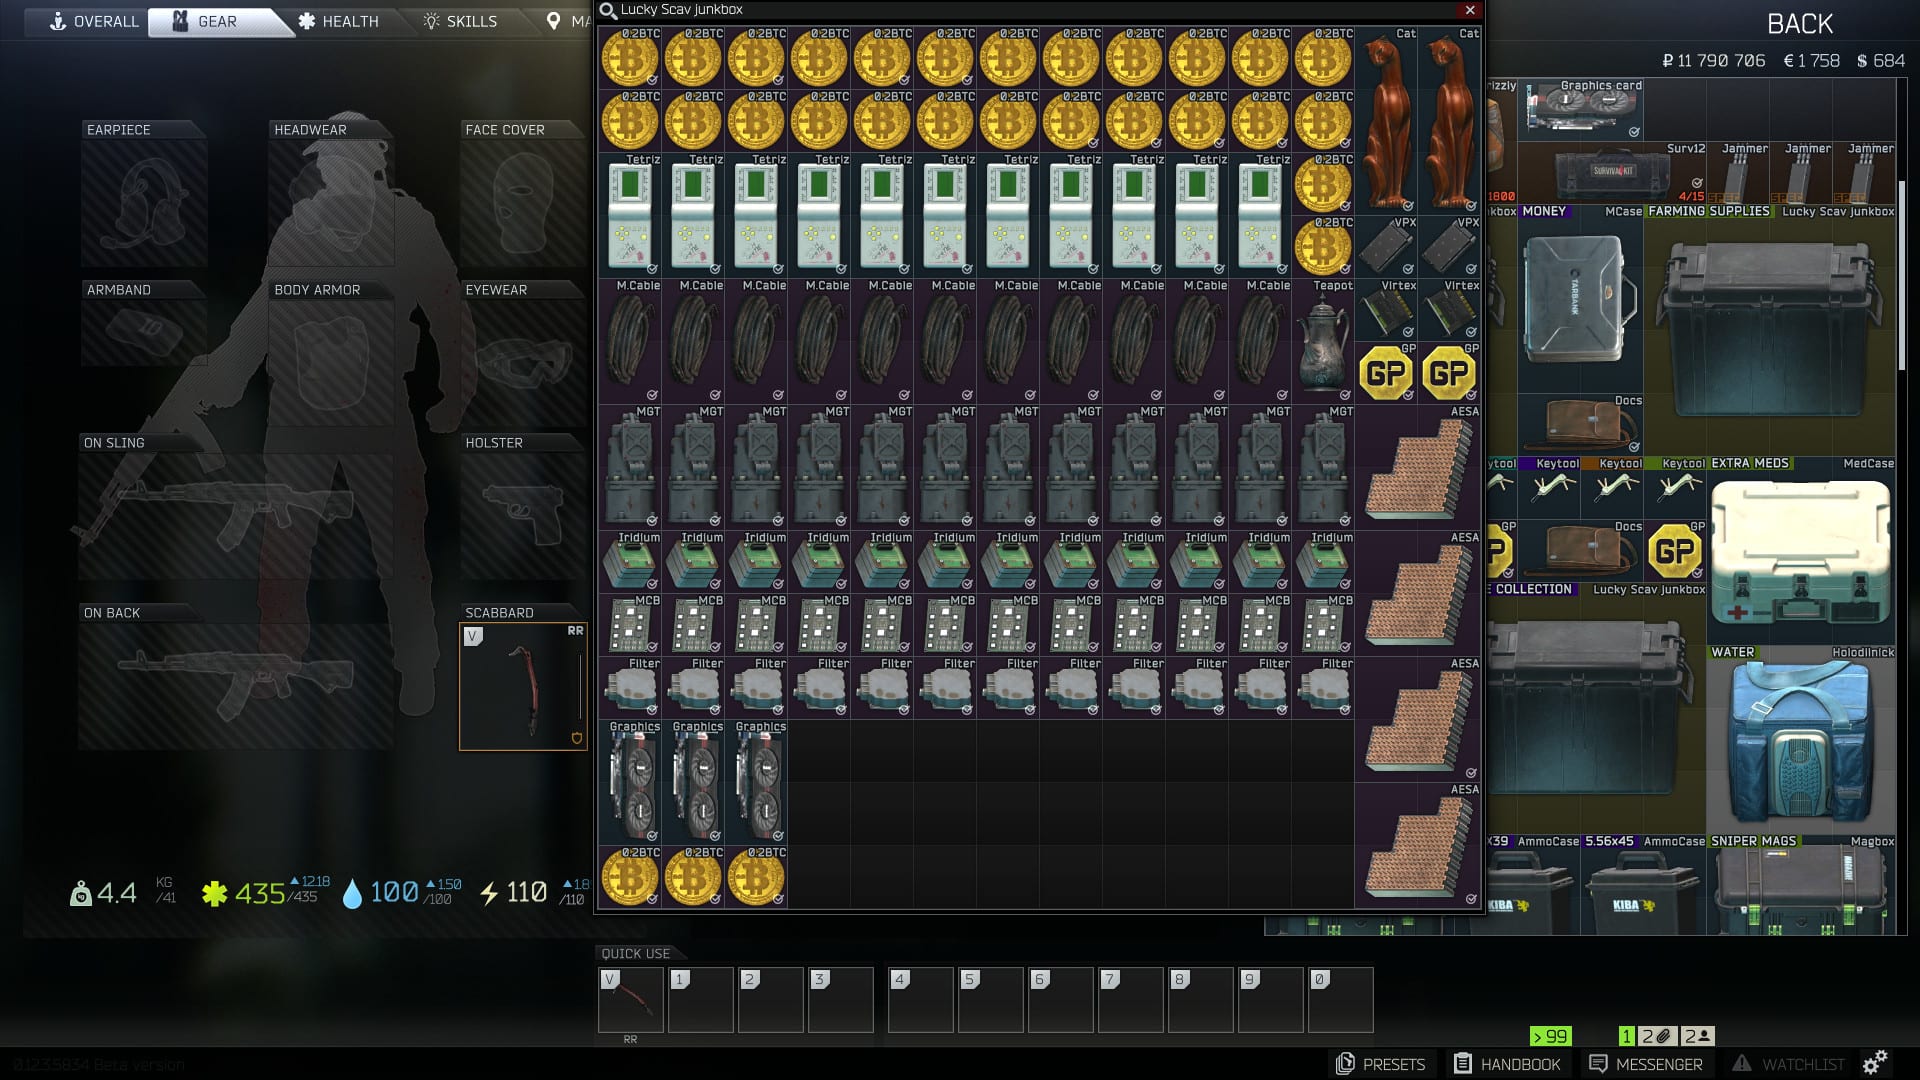Image resolution: width=1920 pixels, height=1080 pixels.
Task: Click the Teapot item in junkbox
Action: pos(1323,341)
